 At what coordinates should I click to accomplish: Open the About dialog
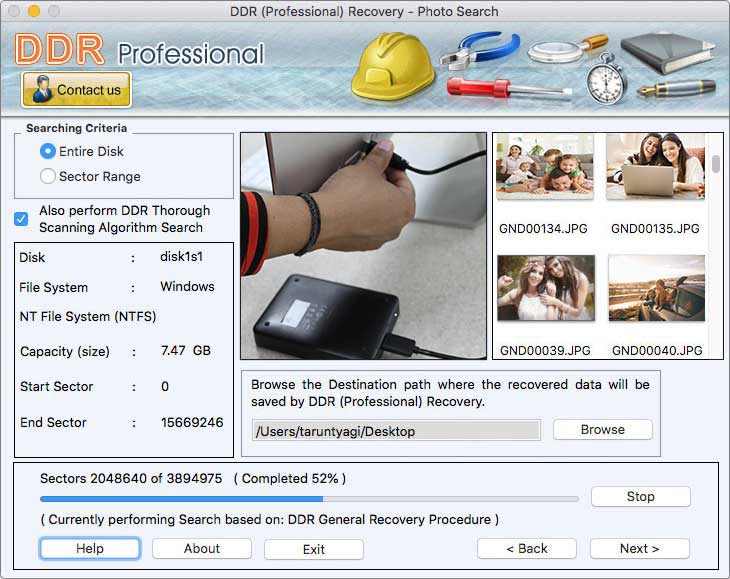[x=202, y=548]
